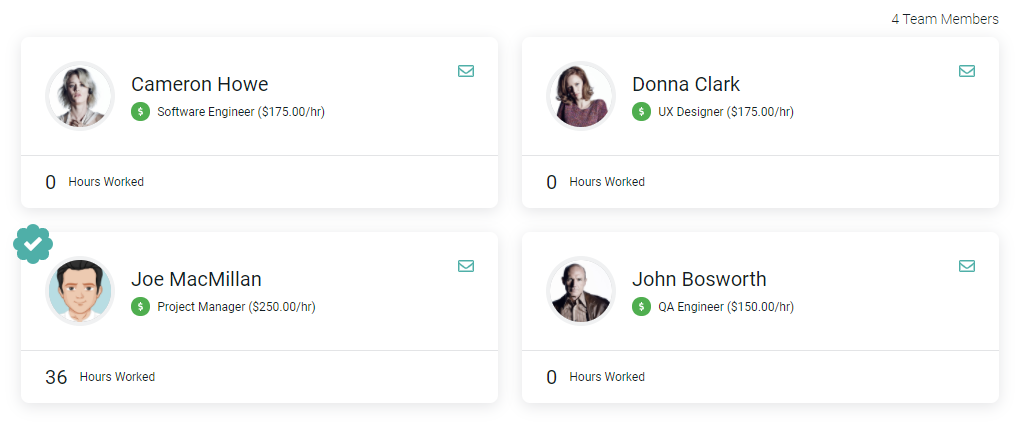This screenshot has height=432, width=1020.
Task: Click the 4 Team Members label
Action: (x=945, y=20)
